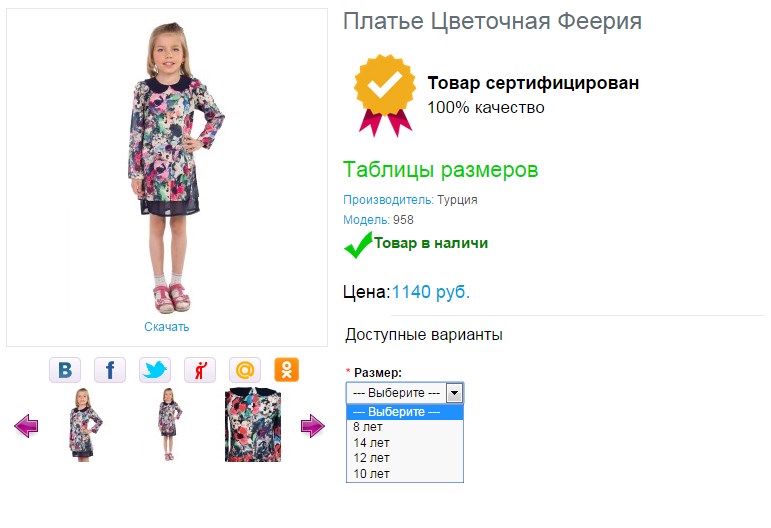This screenshot has width=771, height=528.
Task: Click the gold certified badge icon
Action: [x=382, y=94]
